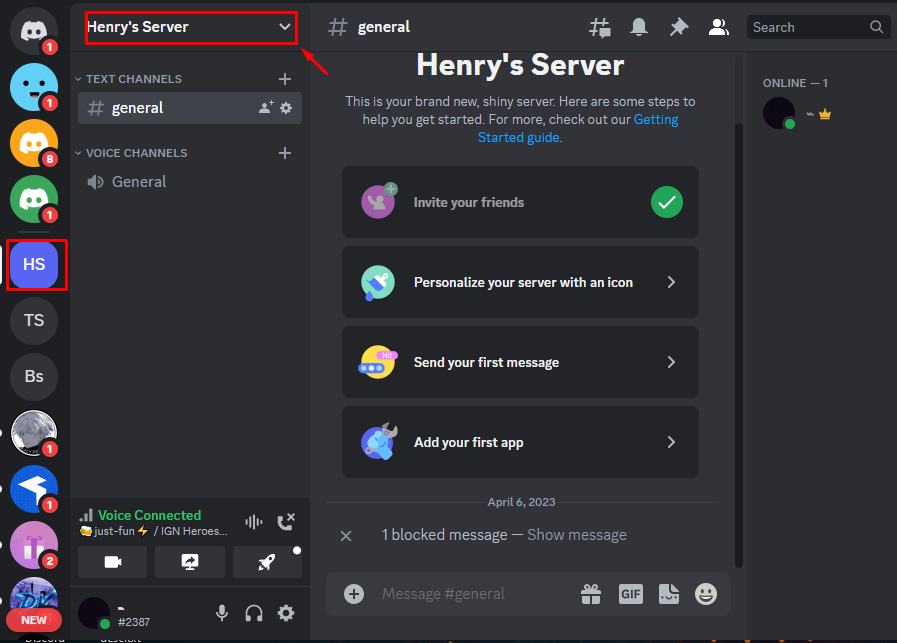
Task: Edit general channel settings gear
Action: tap(286, 108)
